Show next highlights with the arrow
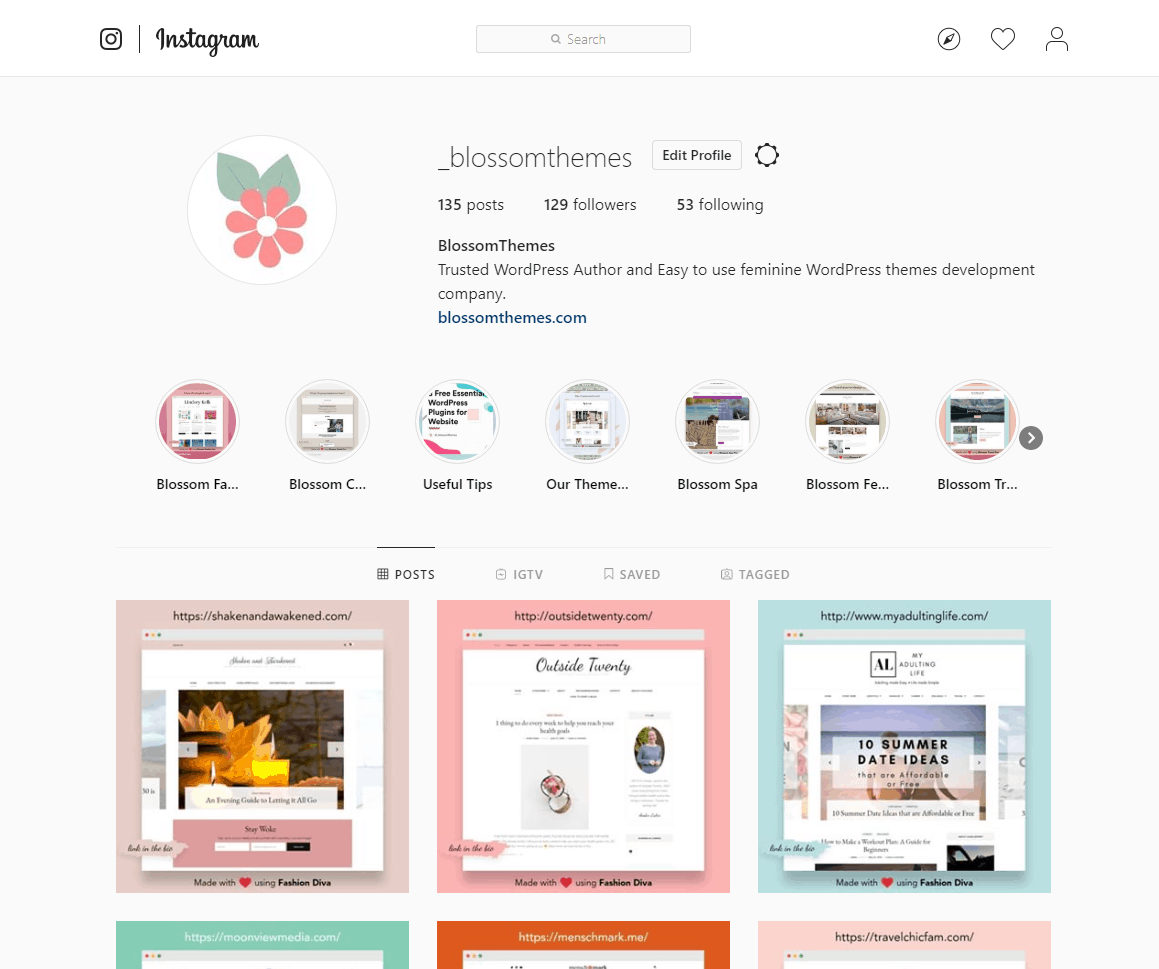1159x969 pixels. pyautogui.click(x=1030, y=438)
